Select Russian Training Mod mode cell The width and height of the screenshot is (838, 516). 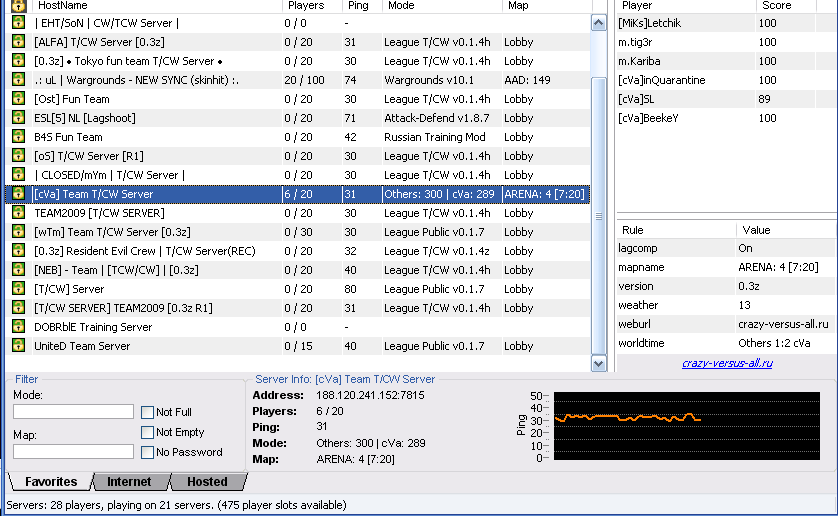(434, 137)
